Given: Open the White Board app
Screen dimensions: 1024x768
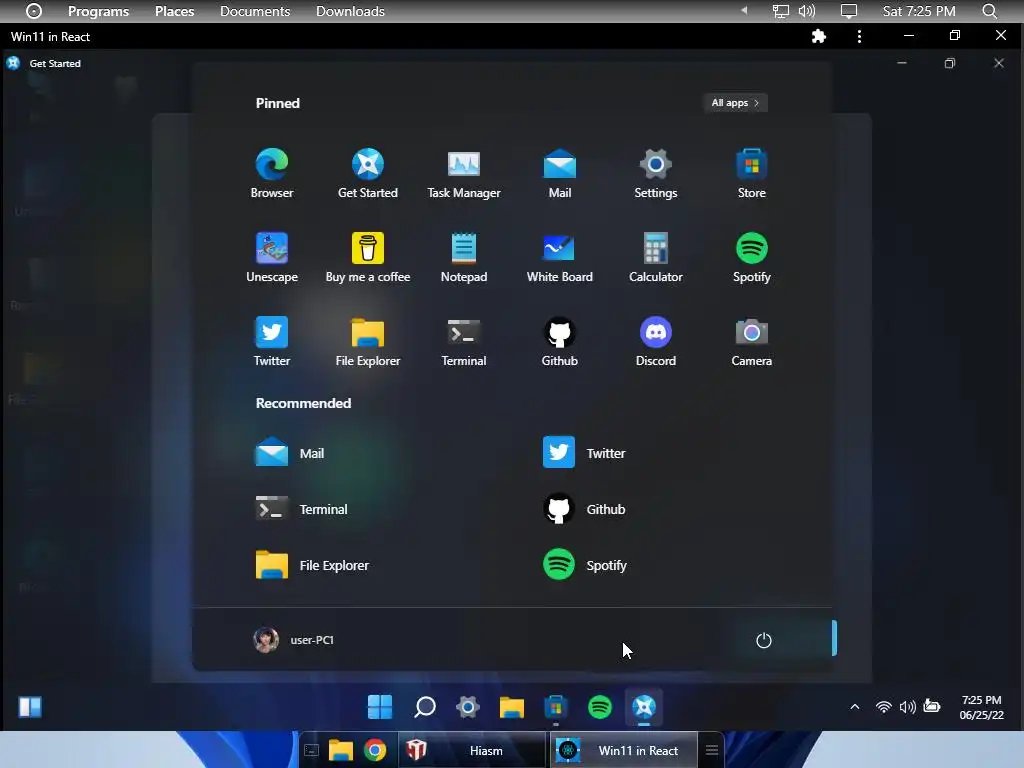Looking at the screenshot, I should (x=560, y=257).
